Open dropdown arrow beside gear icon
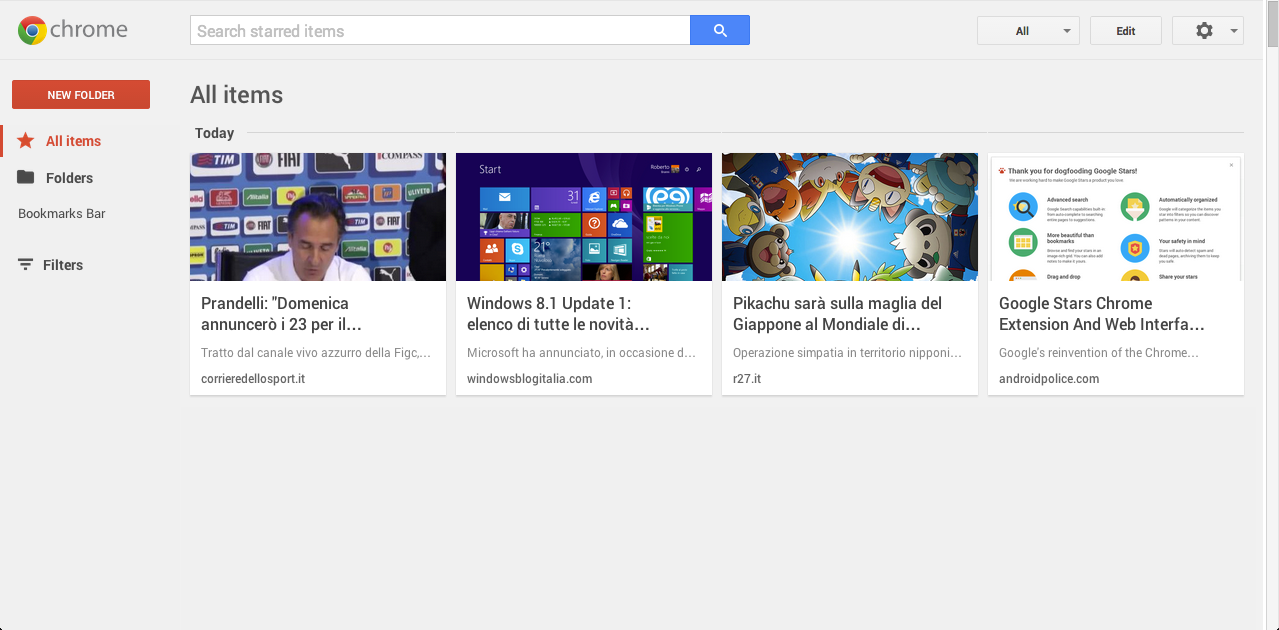This screenshot has height=630, width=1279. click(1234, 31)
